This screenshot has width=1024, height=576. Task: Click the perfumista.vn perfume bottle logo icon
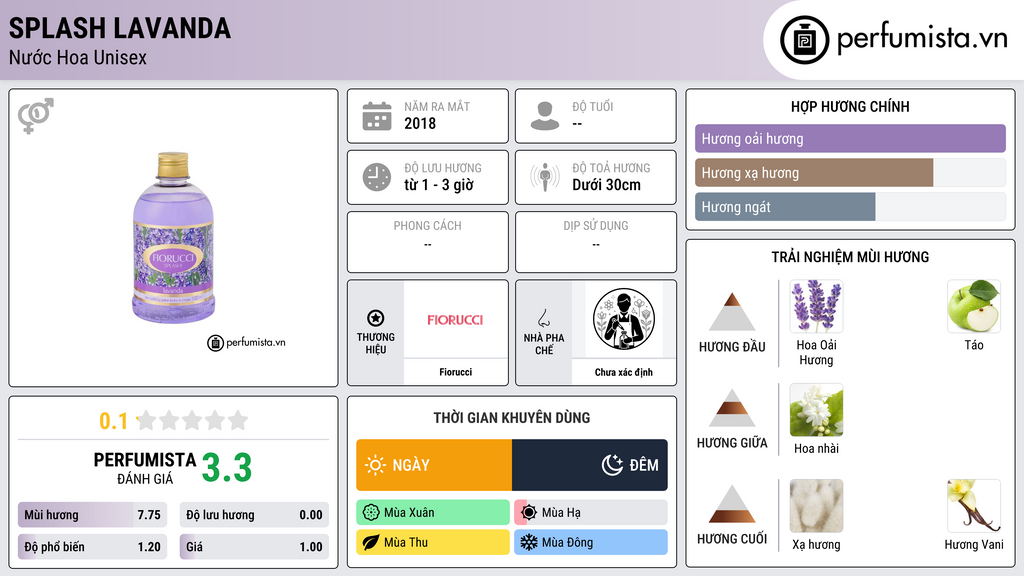pos(804,40)
